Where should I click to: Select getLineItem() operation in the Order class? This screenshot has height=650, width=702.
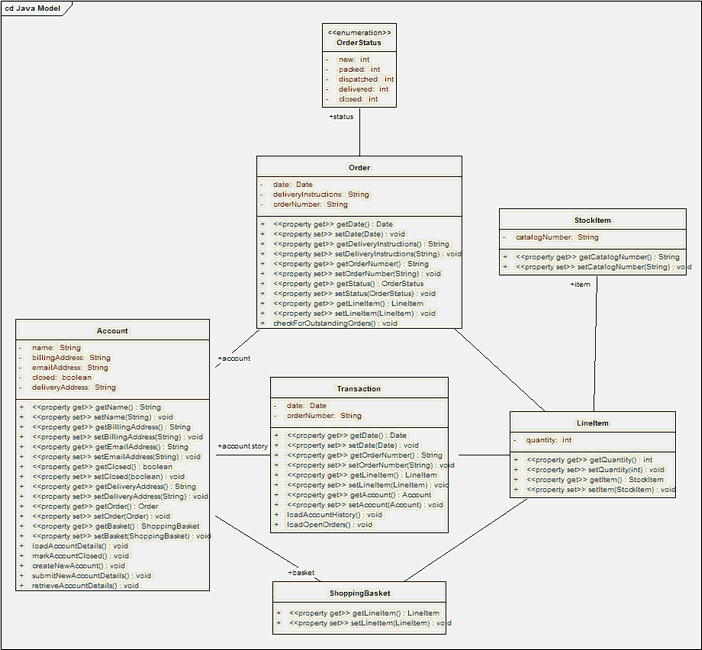(x=348, y=303)
